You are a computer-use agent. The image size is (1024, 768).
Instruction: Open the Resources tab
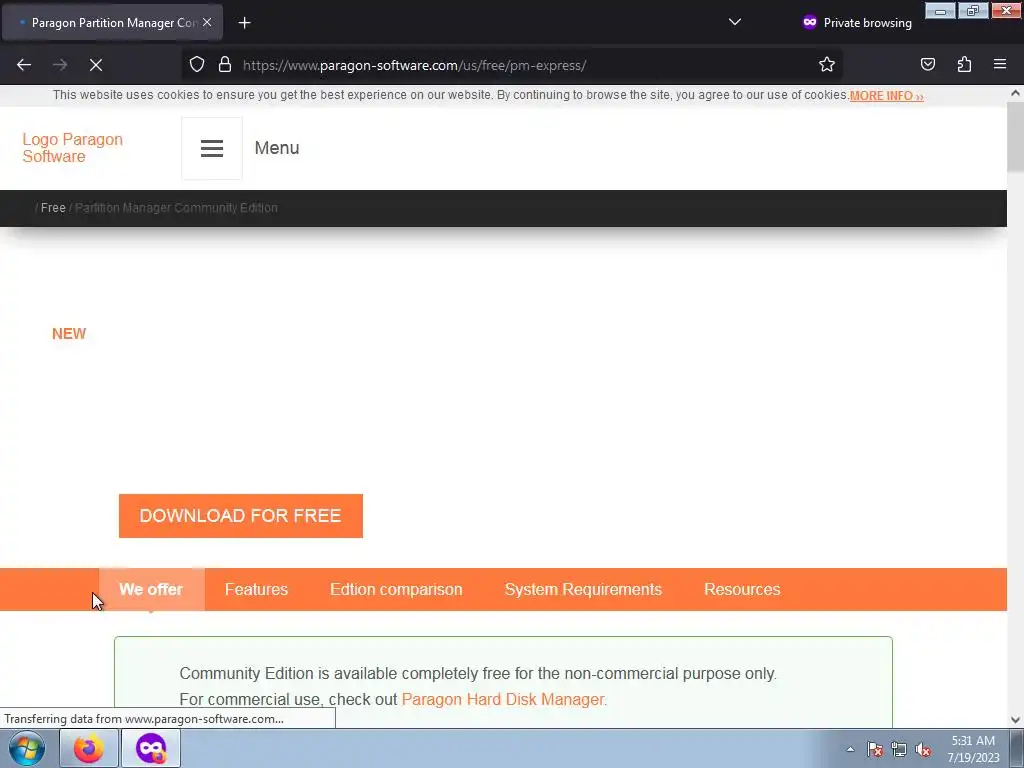point(742,589)
